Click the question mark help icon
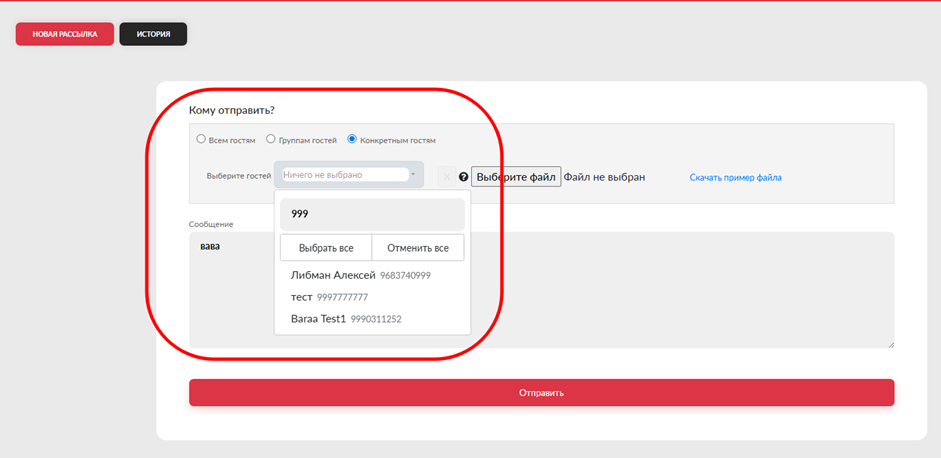This screenshot has height=458, width=941. point(464,177)
